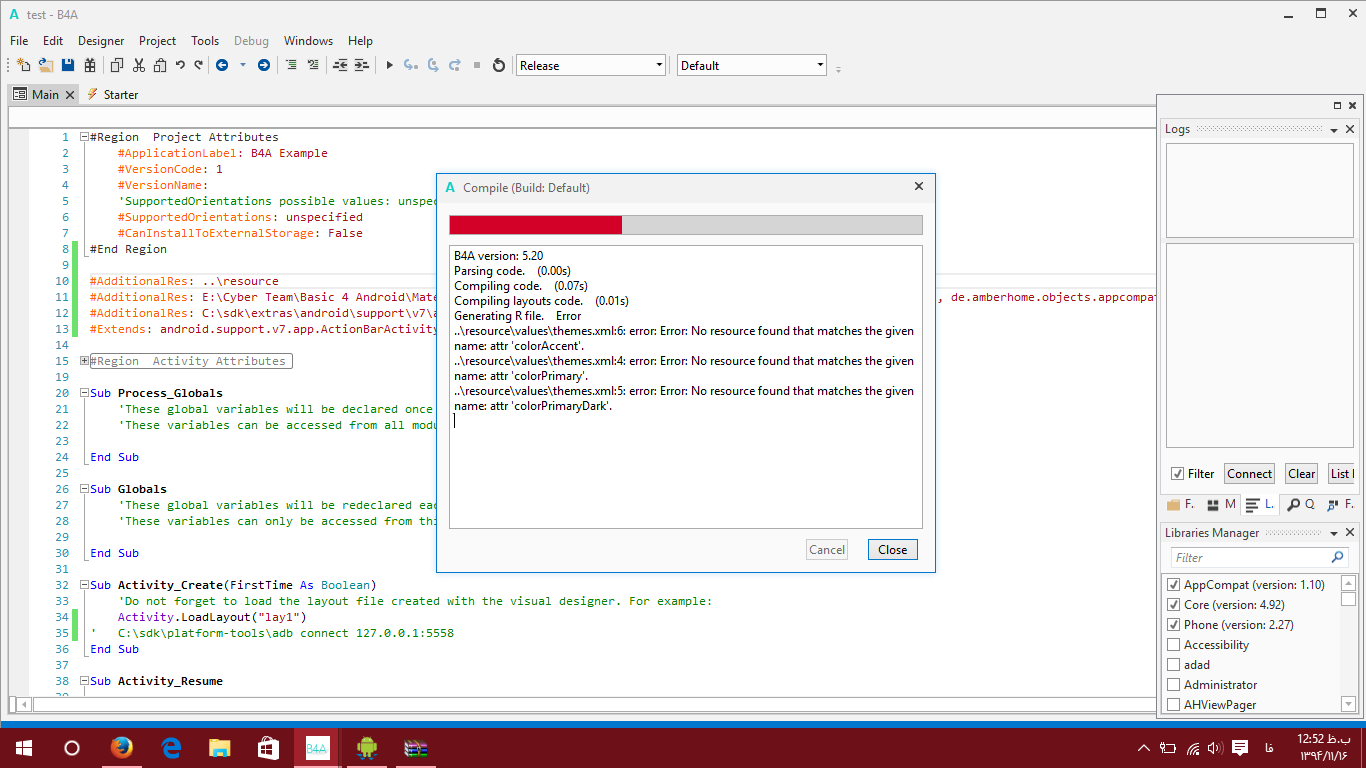Click the Navigate Backward blue arrow
1366x768 pixels.
tap(221, 65)
